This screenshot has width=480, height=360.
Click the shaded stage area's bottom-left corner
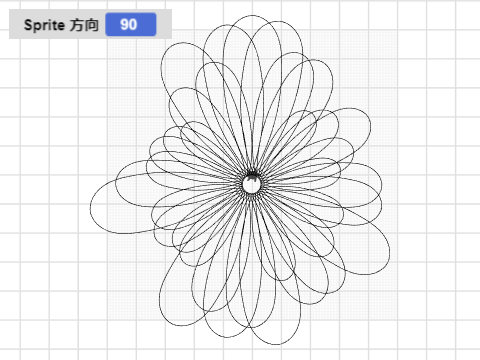(108, 320)
